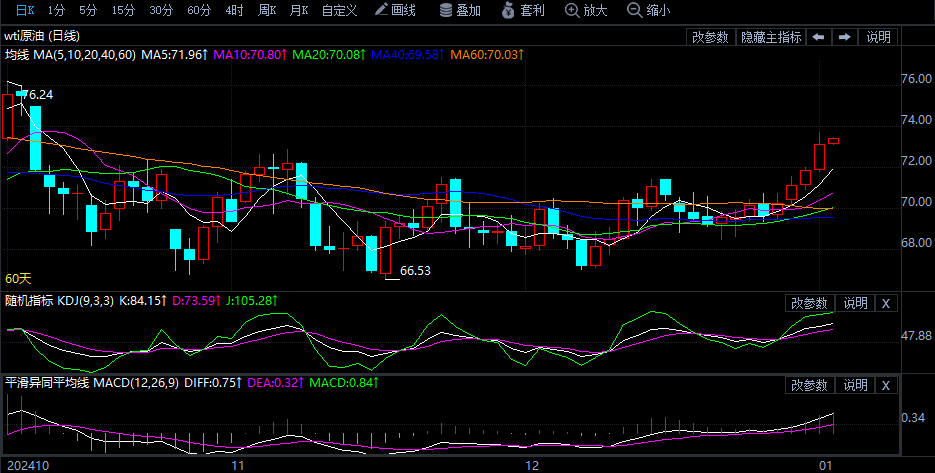The height and width of the screenshot is (473, 935).
Task: Click 改参数 in the KDJ panel
Action: pos(809,303)
